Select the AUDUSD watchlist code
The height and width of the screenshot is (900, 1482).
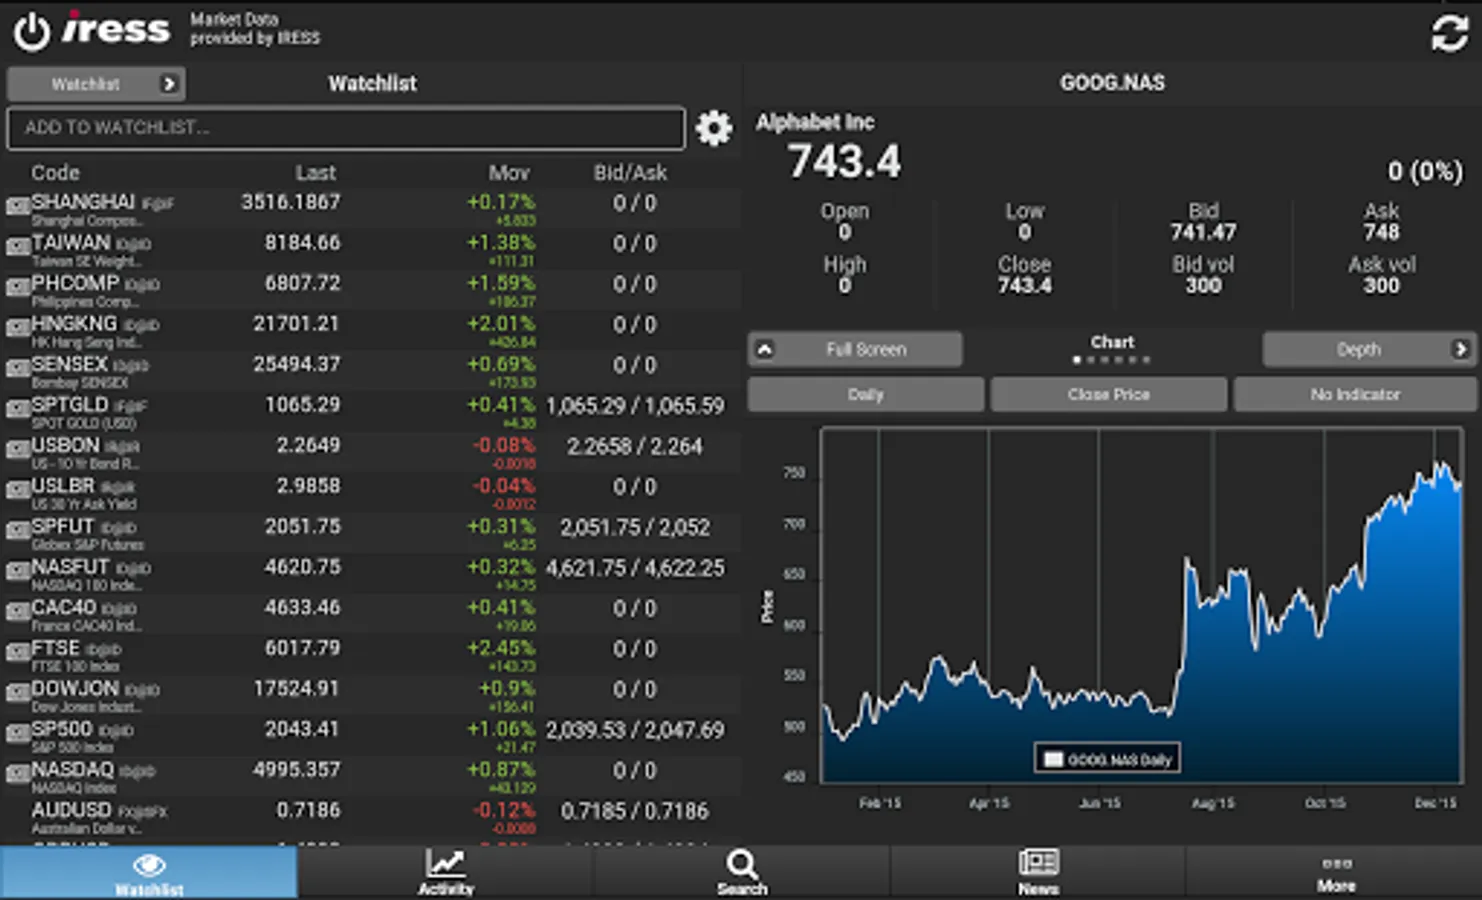coord(71,809)
